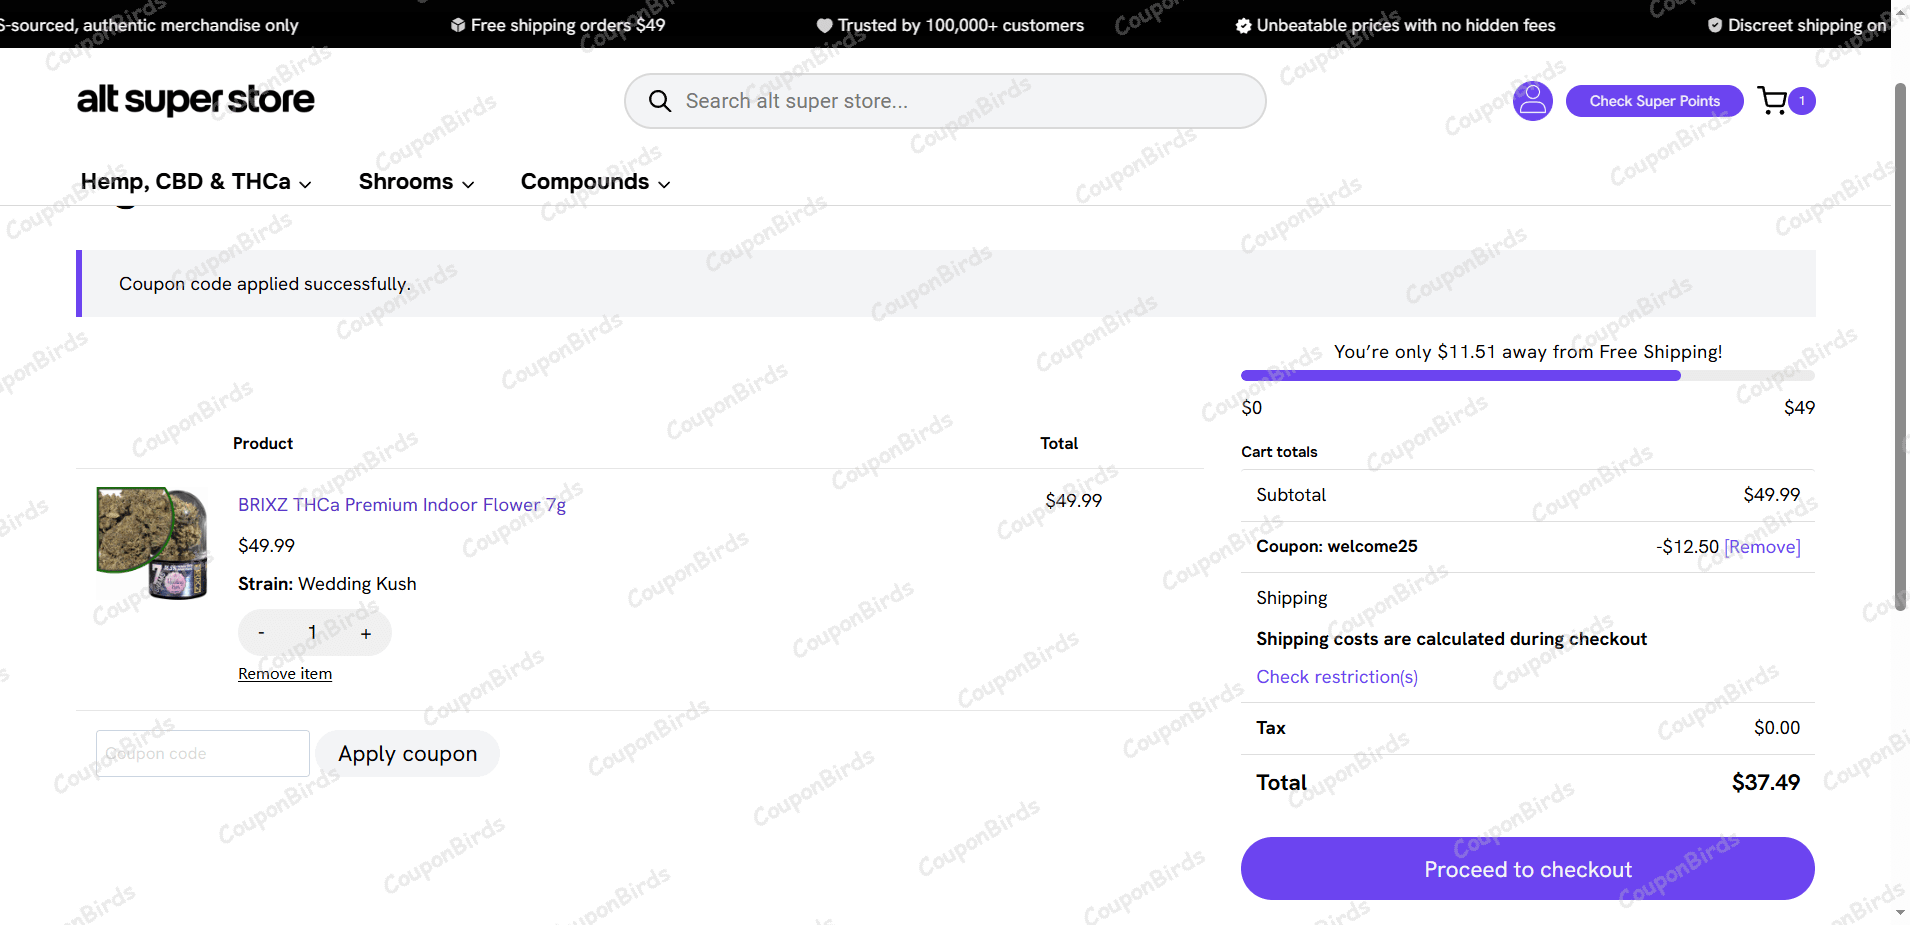This screenshot has height=925, width=1910.
Task: Click the quantity value field
Action: tap(312, 633)
